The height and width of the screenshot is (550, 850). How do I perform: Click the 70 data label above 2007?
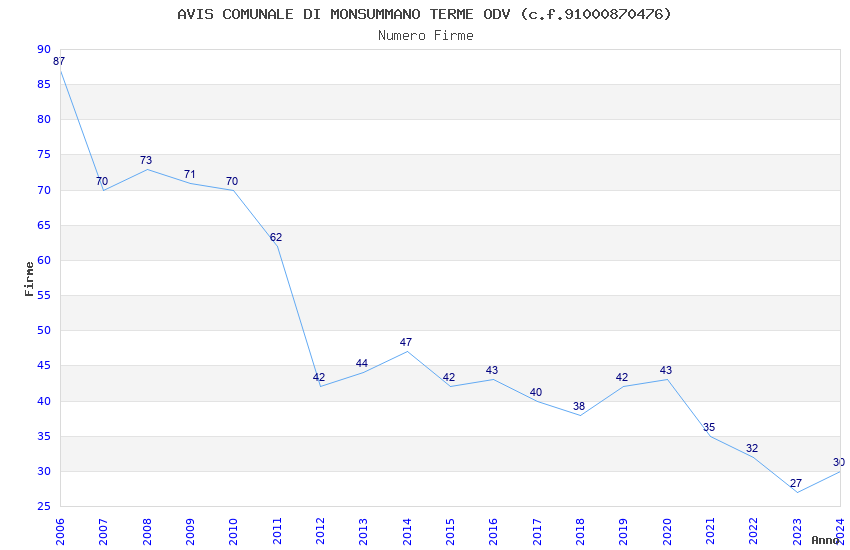102,182
